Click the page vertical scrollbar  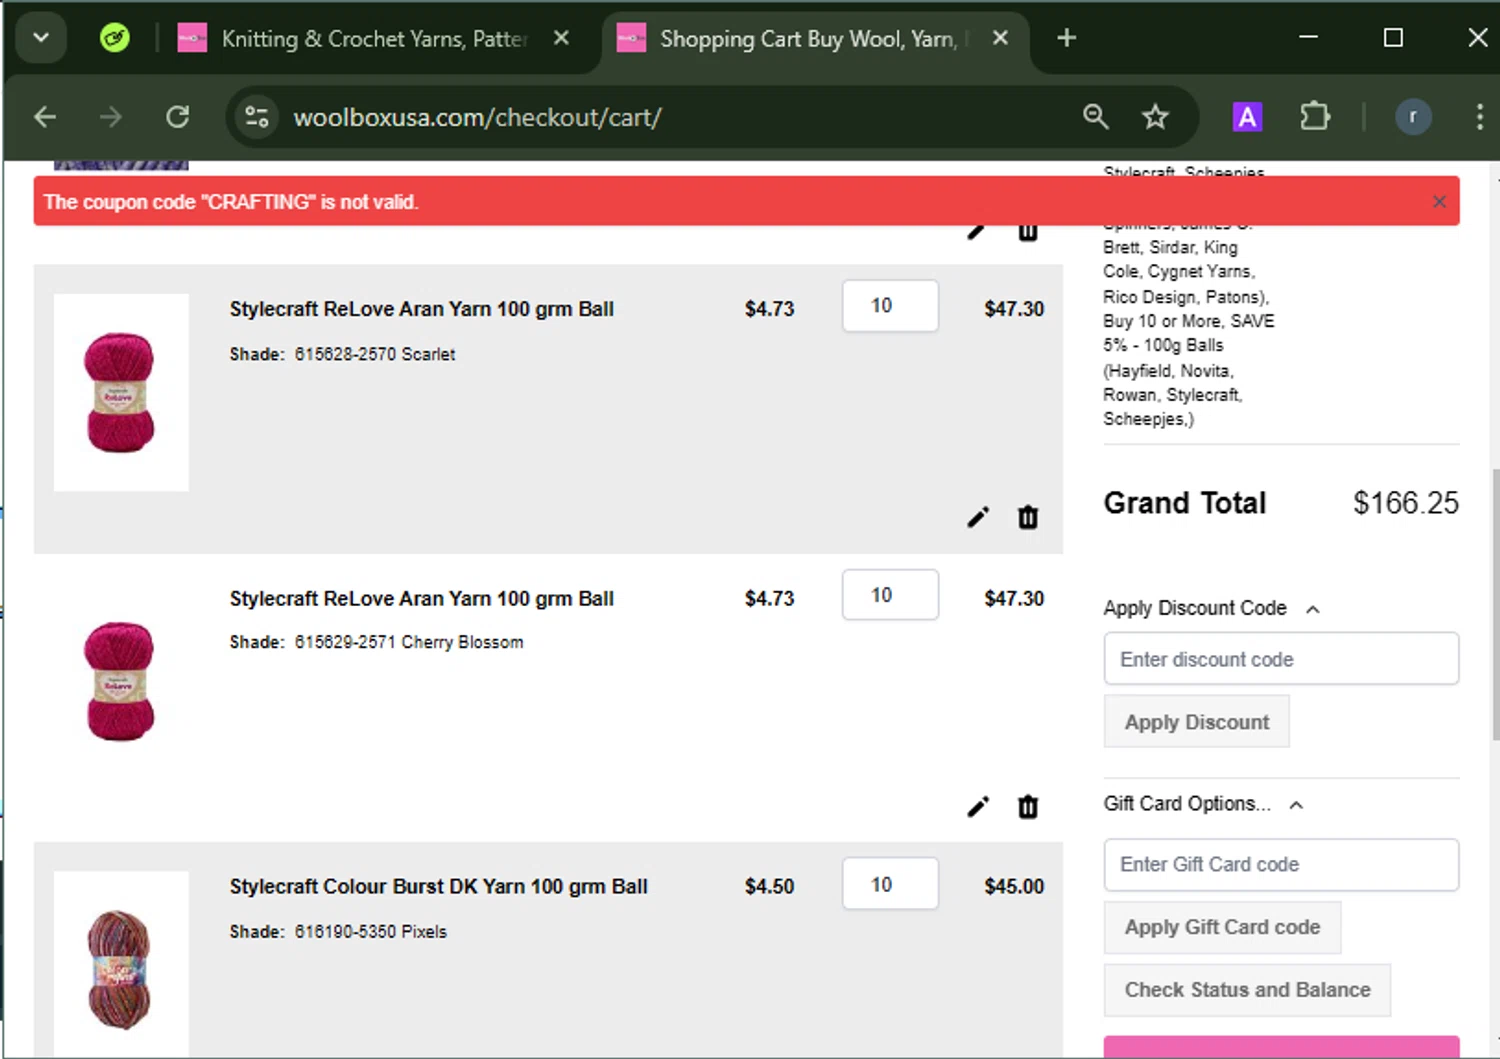pos(1494,605)
